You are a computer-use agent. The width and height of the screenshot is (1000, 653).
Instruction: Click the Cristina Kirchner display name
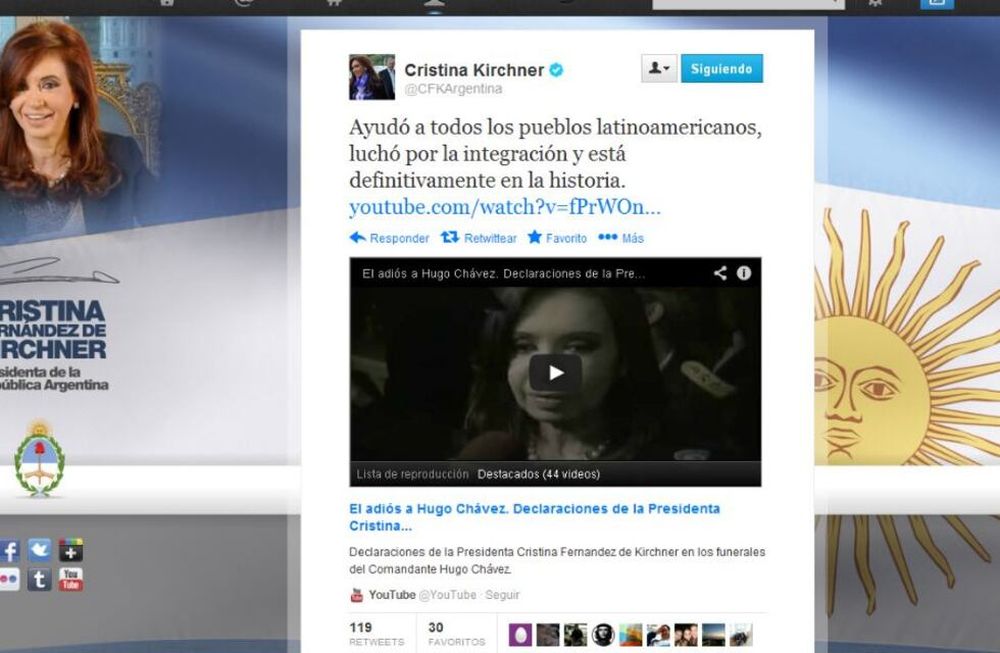(474, 70)
